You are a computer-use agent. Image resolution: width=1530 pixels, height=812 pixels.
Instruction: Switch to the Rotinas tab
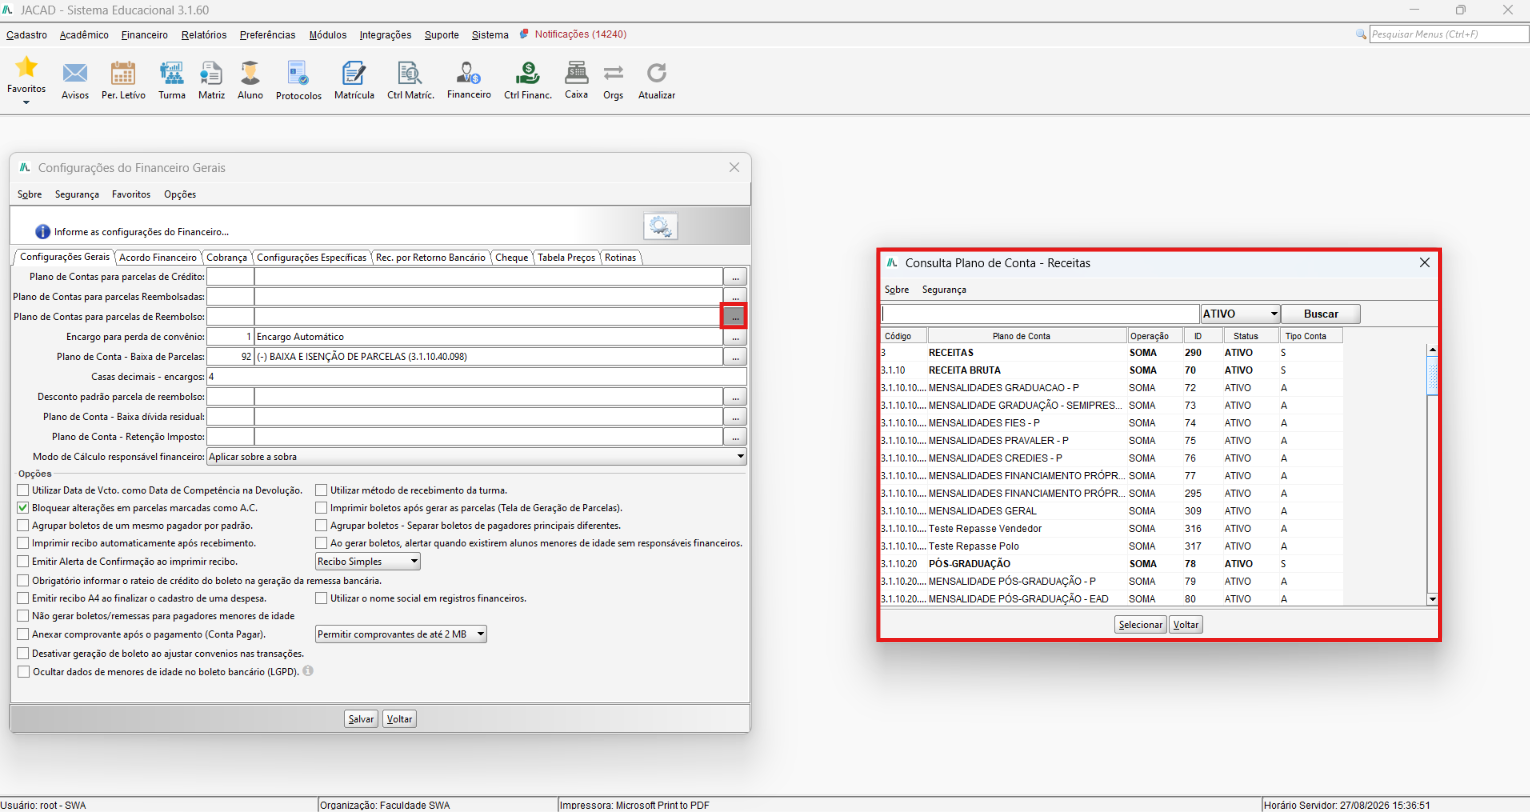click(x=620, y=258)
